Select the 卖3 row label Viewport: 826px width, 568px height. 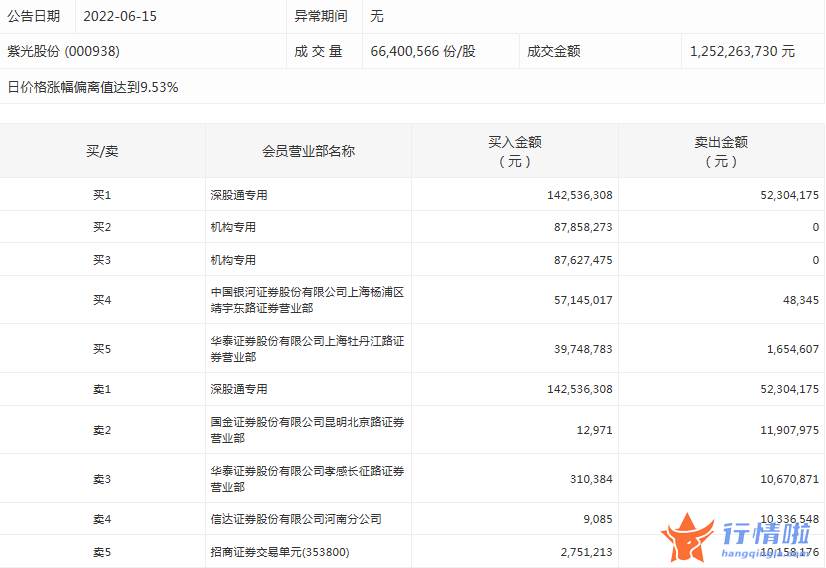102,479
